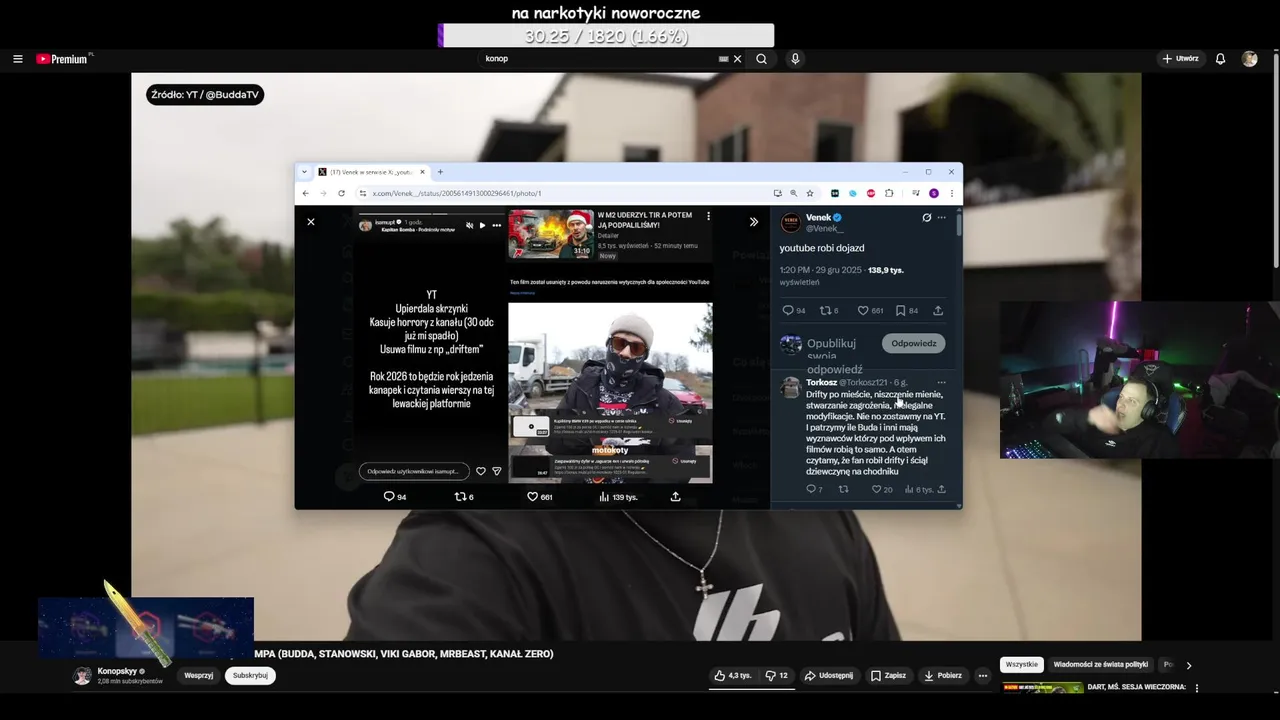The height and width of the screenshot is (720, 1280).
Task: Like Torkosz's reply showing 20 likes
Action: click(x=881, y=489)
